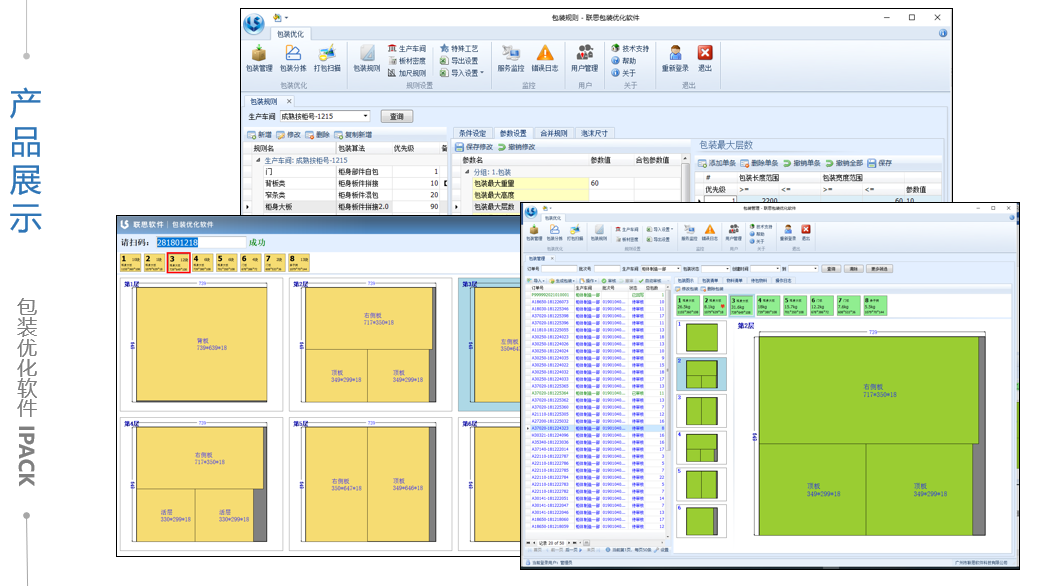The height and width of the screenshot is (586, 1061).
Task: Click 技术支持 in the 包装规则 window ribbon
Action: tap(630, 48)
